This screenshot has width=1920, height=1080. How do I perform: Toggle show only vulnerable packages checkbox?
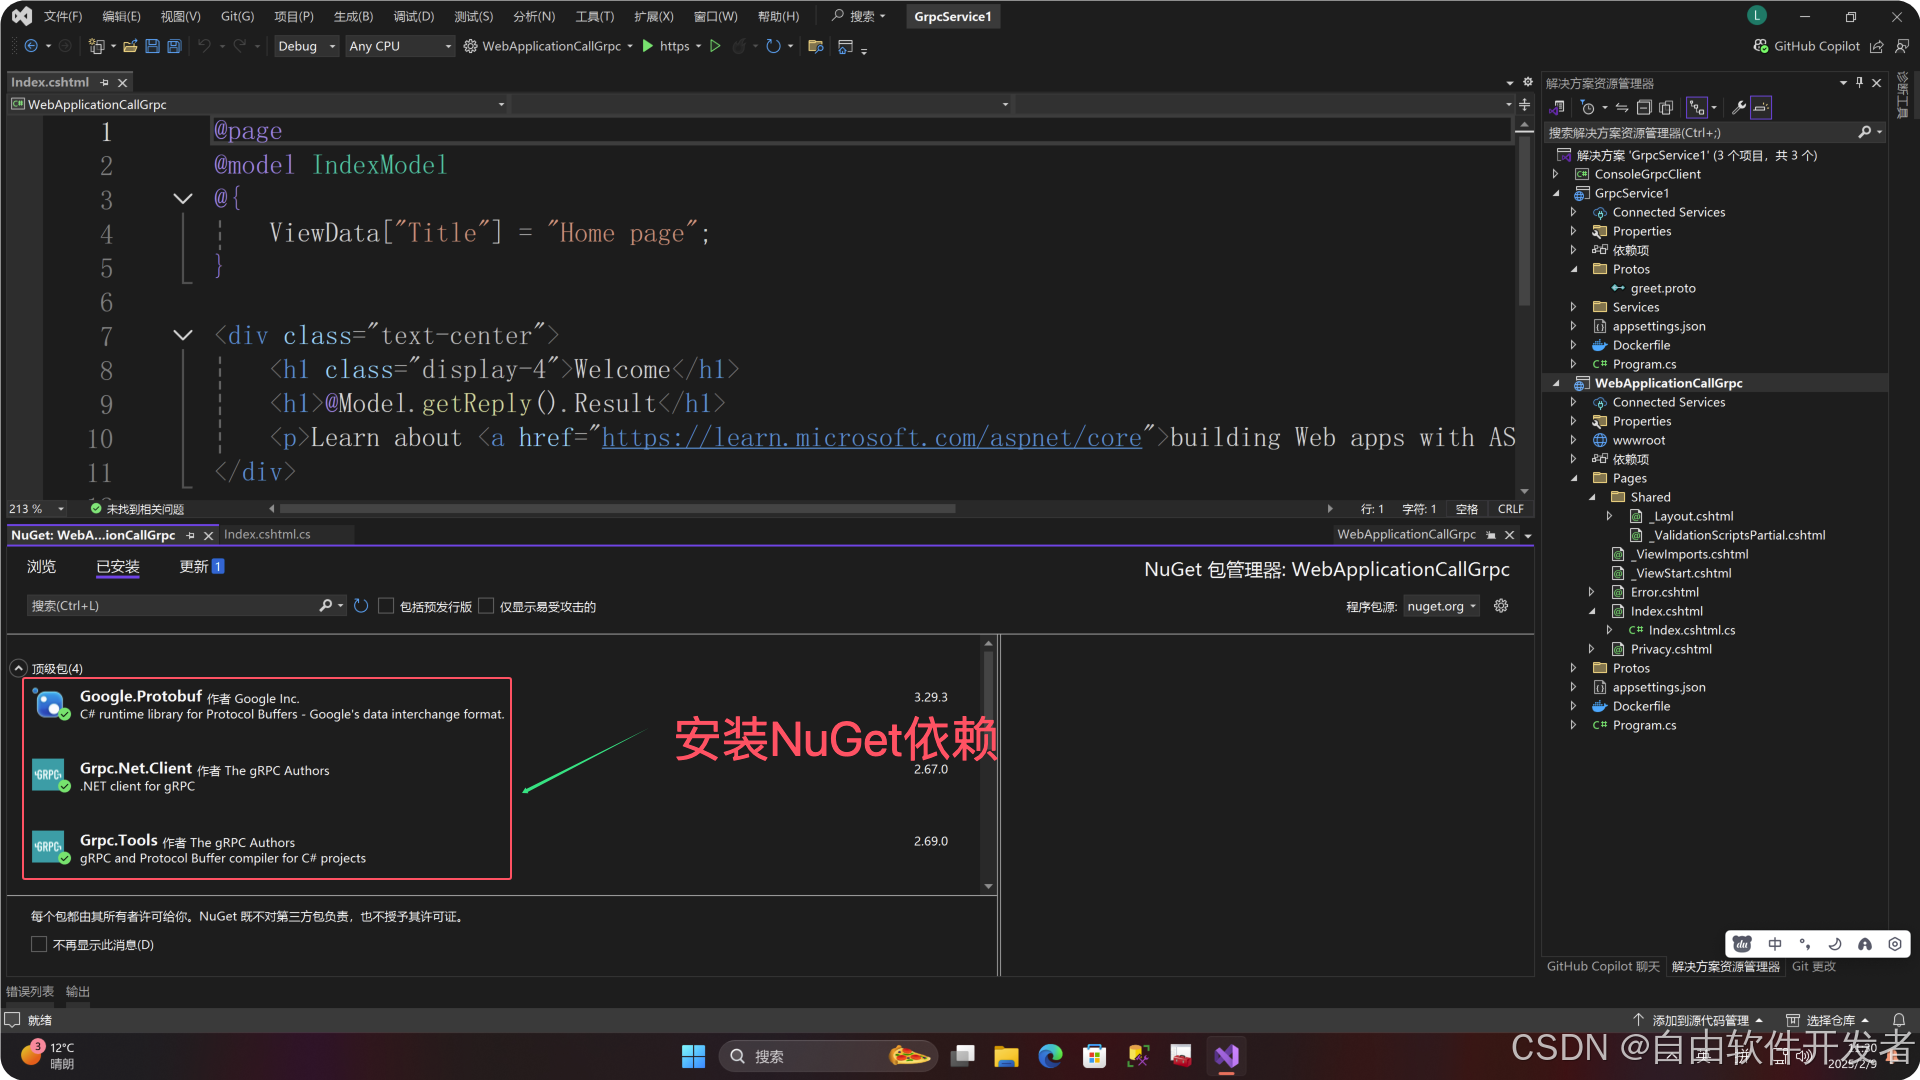[486, 606]
